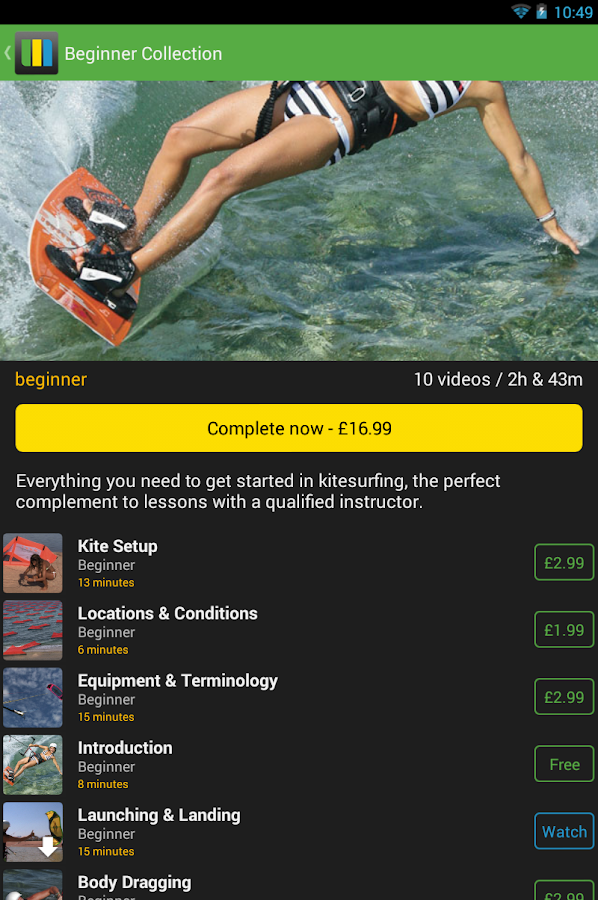Open the Introduction video thumbnail
The width and height of the screenshot is (598, 900).
point(33,765)
